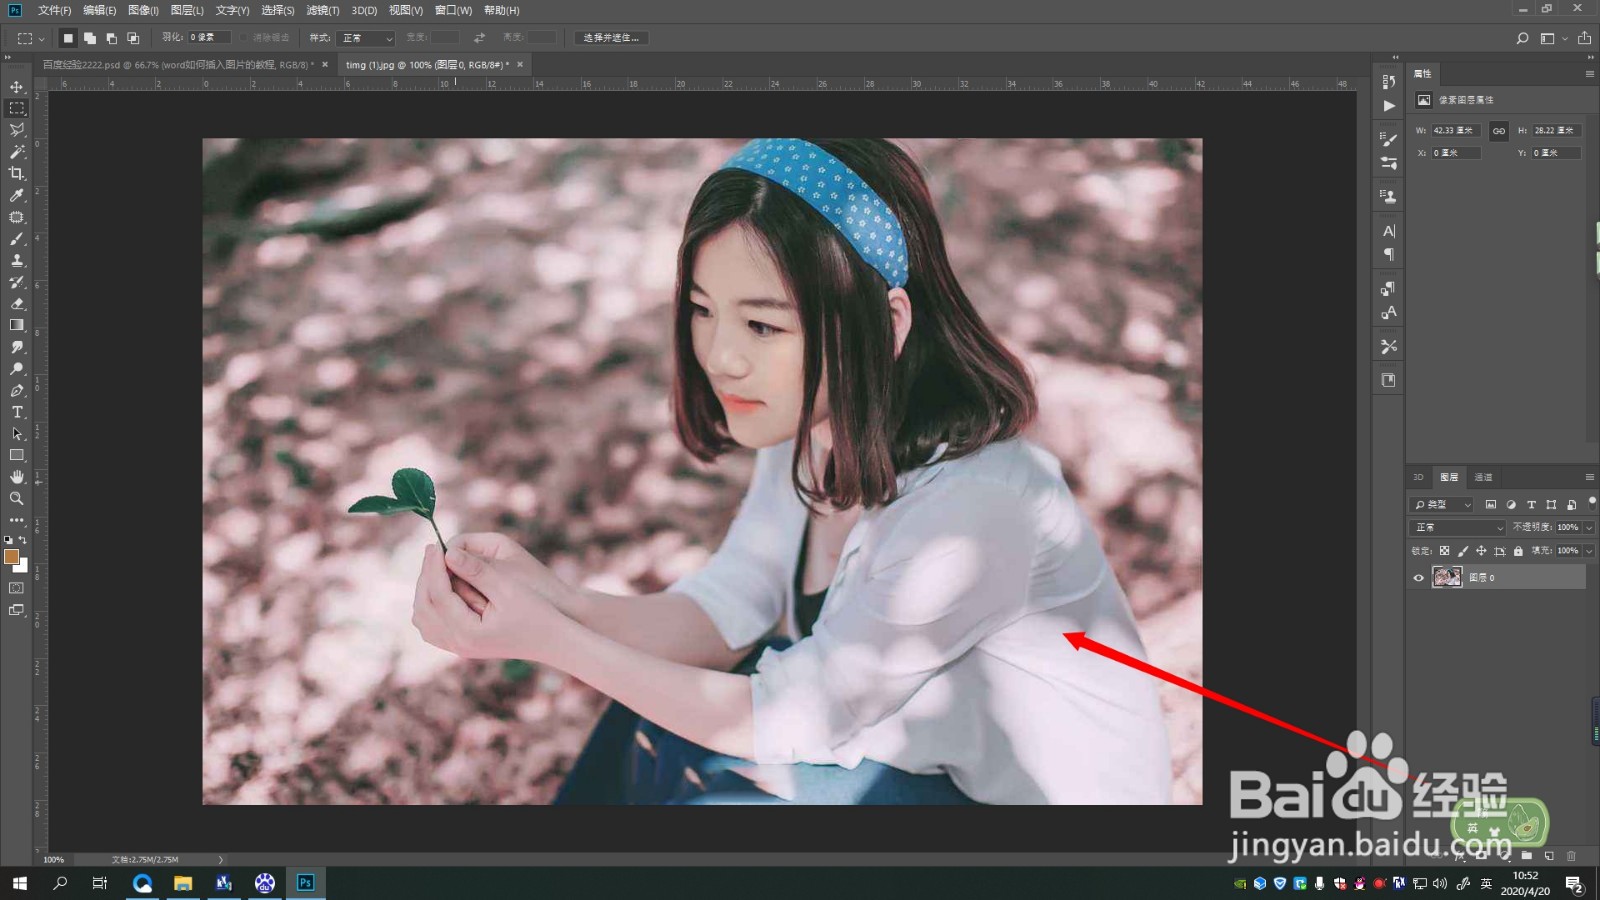Click the 选择并遮住 button
1600x900 pixels.
[611, 38]
